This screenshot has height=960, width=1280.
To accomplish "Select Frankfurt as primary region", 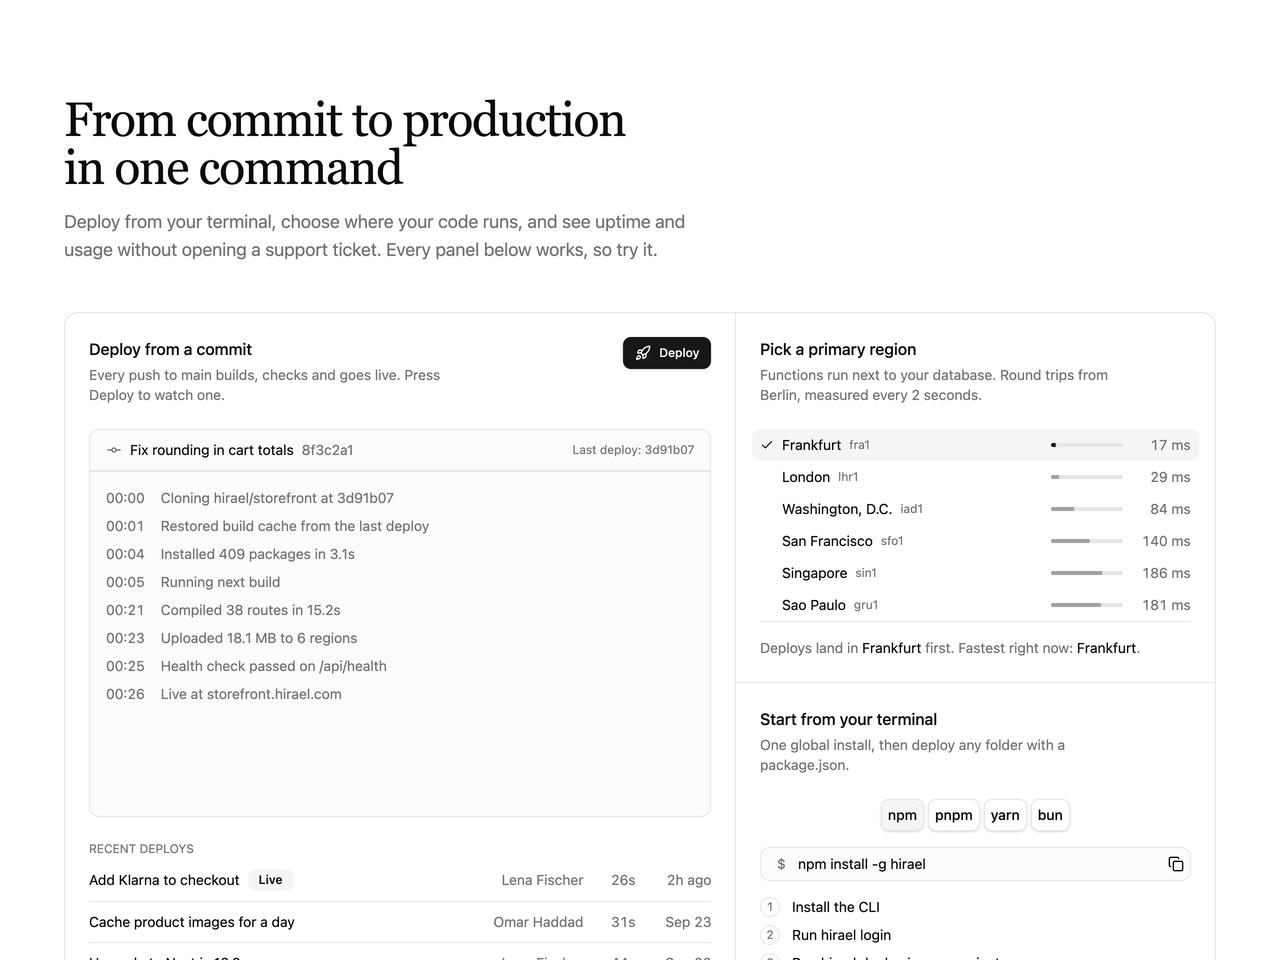I will pyautogui.click(x=975, y=445).
